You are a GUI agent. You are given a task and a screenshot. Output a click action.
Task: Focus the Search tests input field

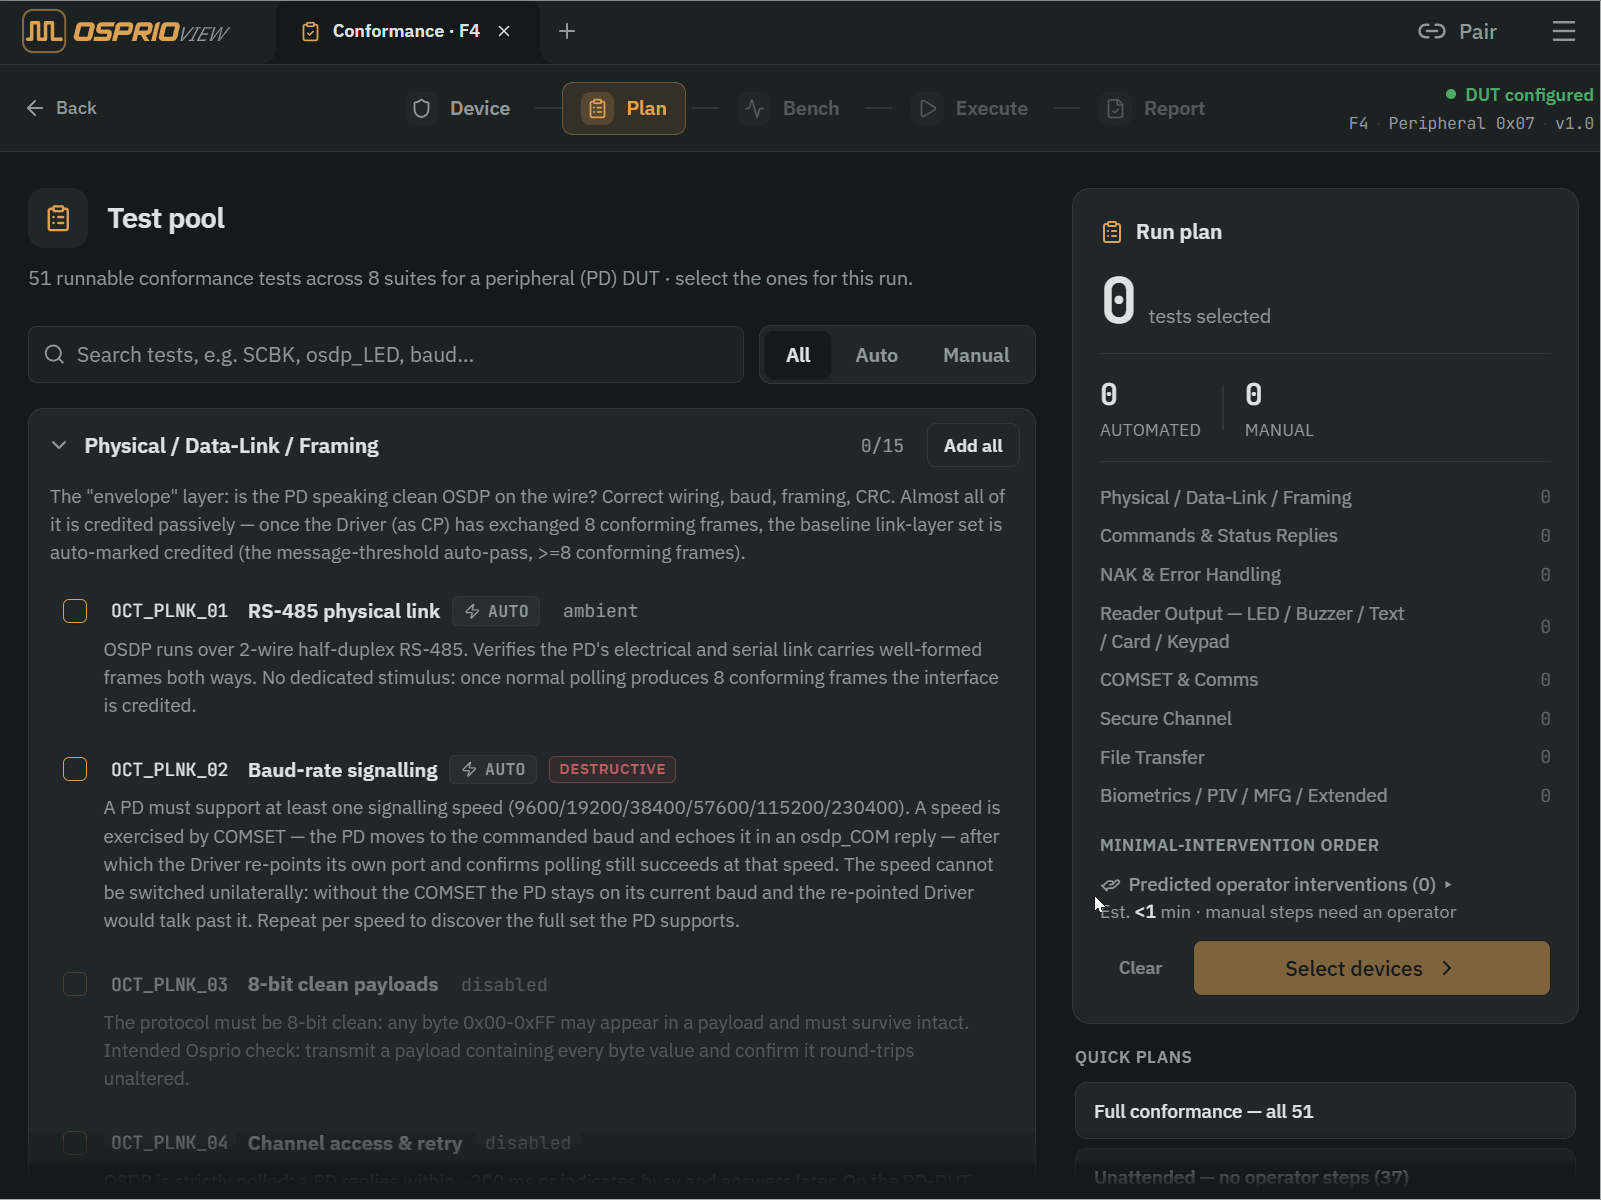(386, 355)
